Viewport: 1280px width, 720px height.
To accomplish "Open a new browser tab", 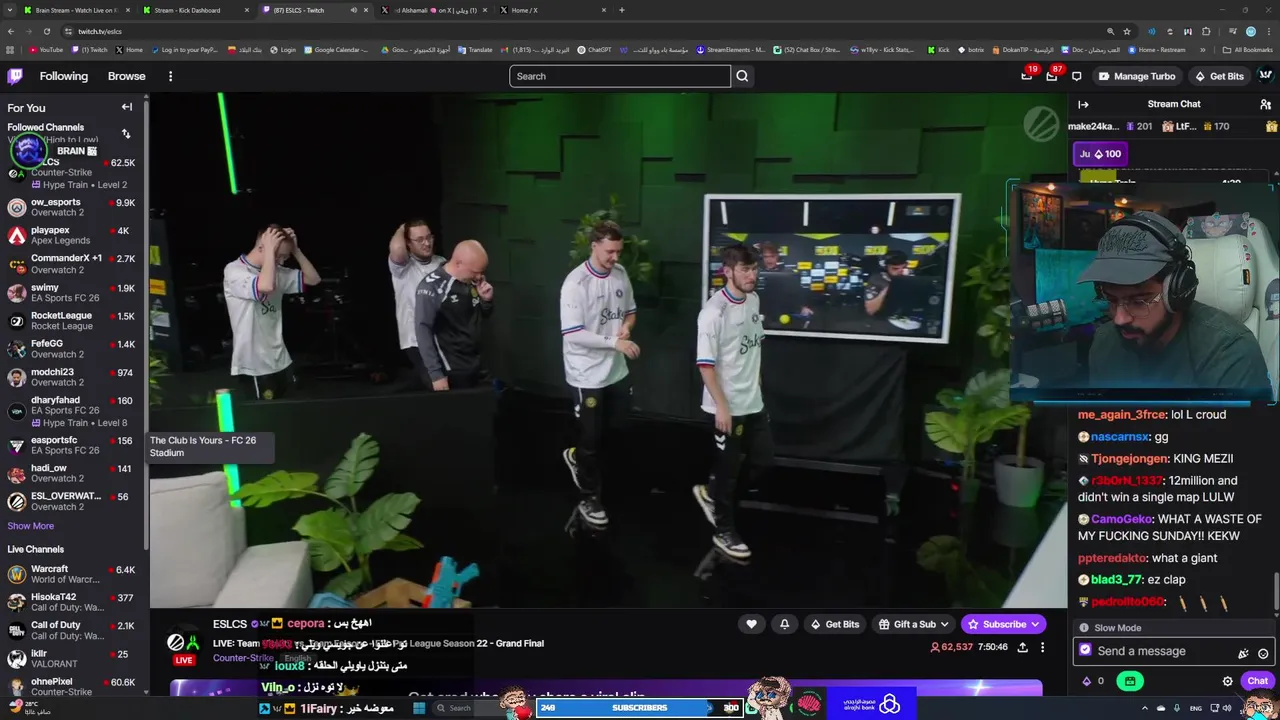I will [622, 10].
